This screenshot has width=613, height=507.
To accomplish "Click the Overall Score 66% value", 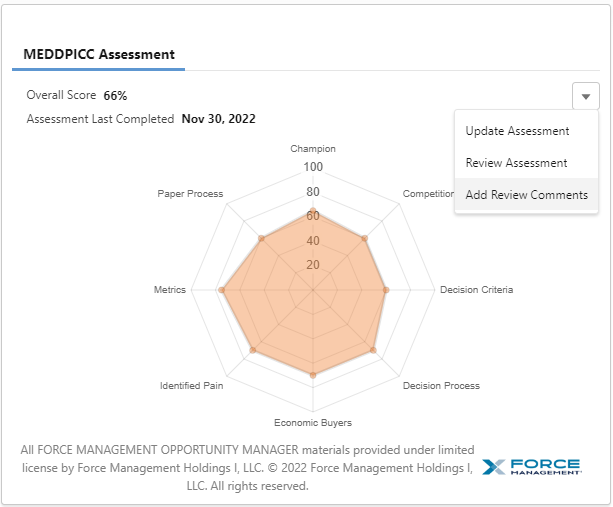I will [x=115, y=96].
